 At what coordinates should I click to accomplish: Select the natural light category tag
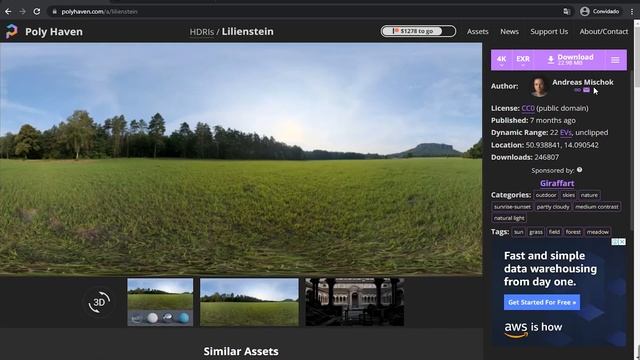pyautogui.click(x=509, y=218)
